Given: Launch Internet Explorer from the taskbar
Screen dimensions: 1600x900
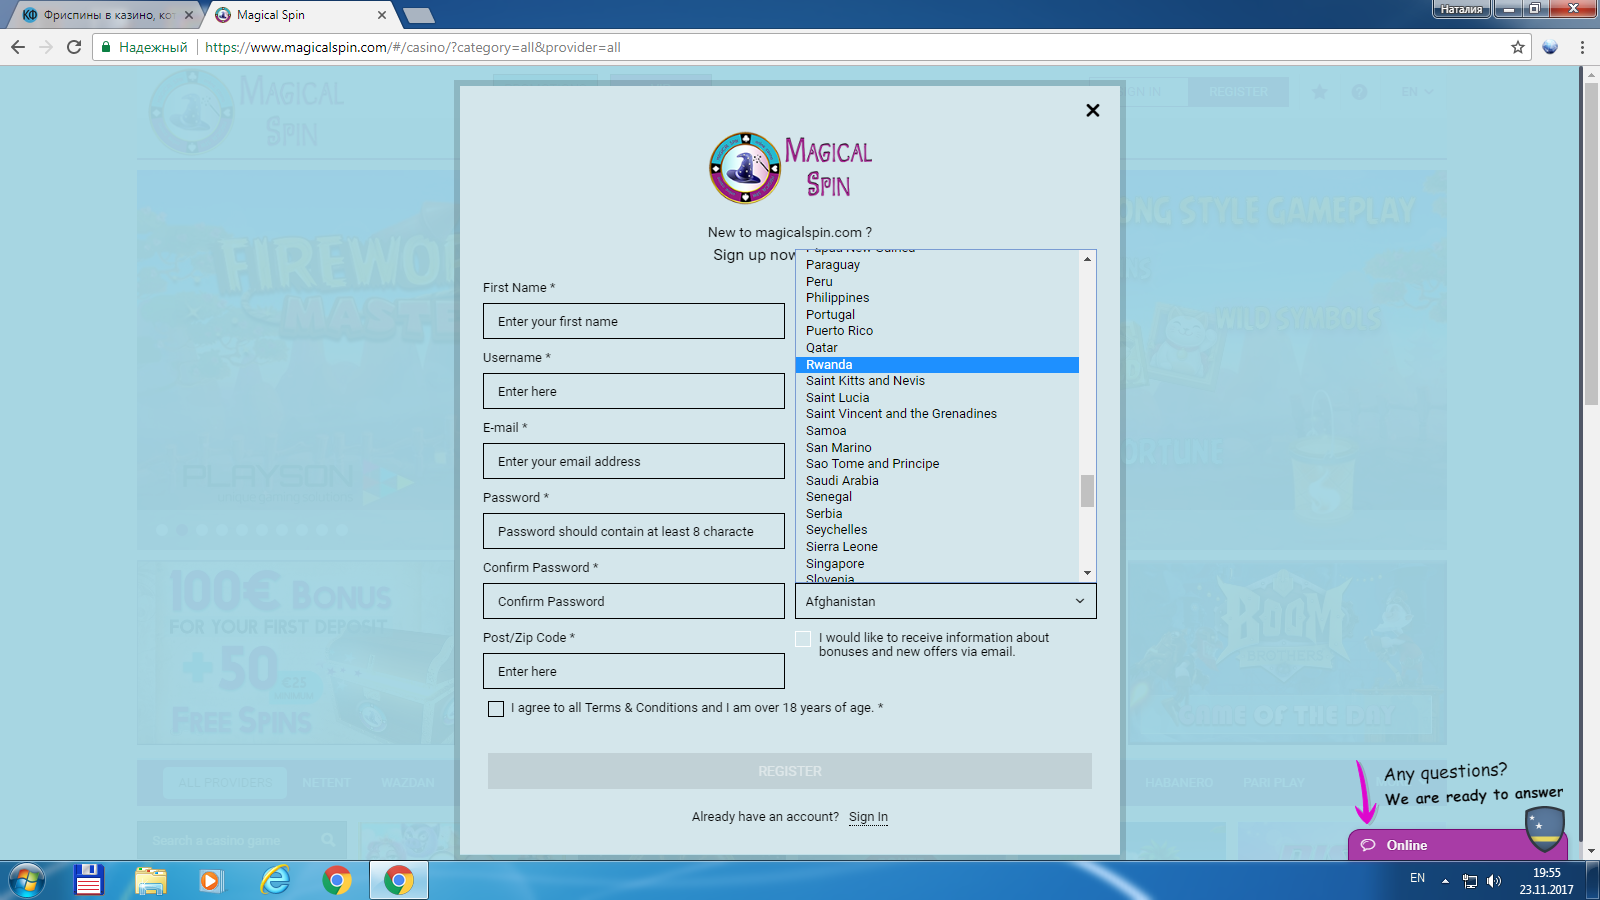Looking at the screenshot, I should tap(275, 880).
